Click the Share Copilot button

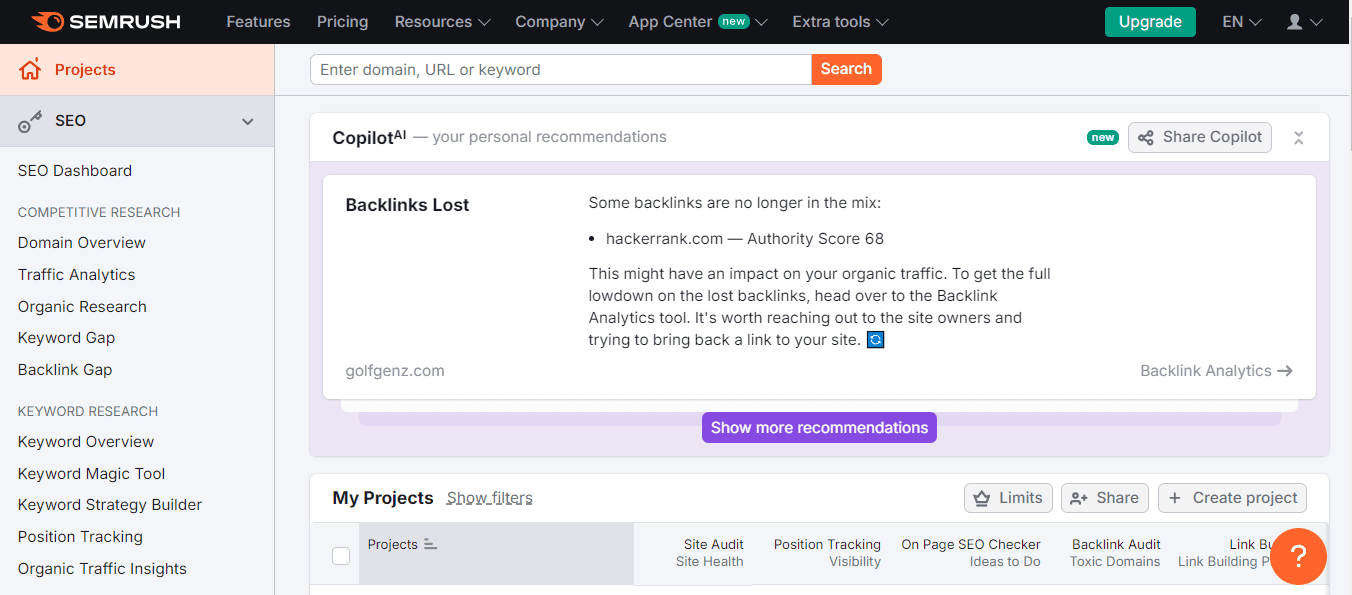(1199, 137)
